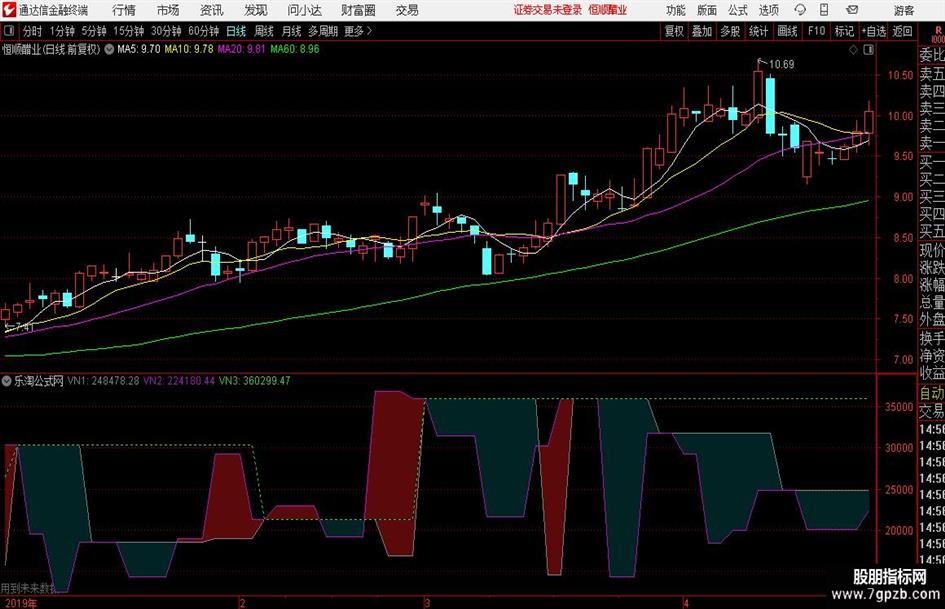This screenshot has height=609, width=945.
Task: Click the mobile phone icon in top bar
Action: pyautogui.click(x=824, y=10)
